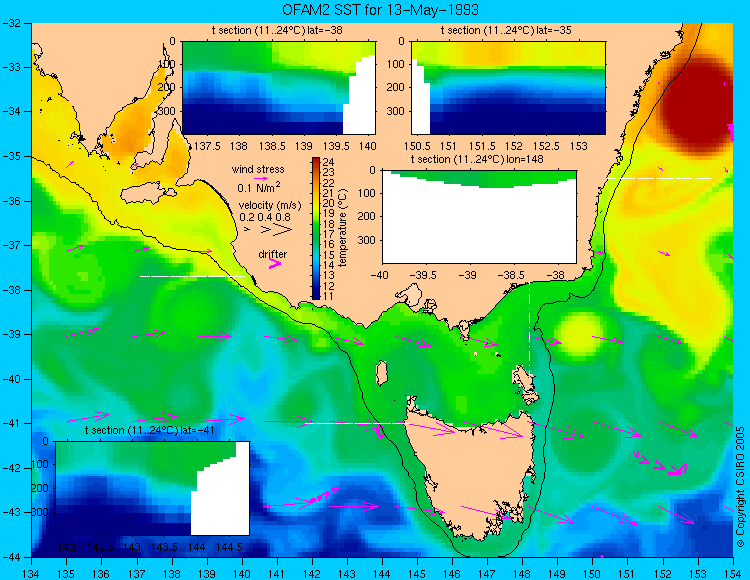This screenshot has height=580, width=750.
Task: Click the 138.5 tick on lat=-38 section
Action: pos(272,146)
